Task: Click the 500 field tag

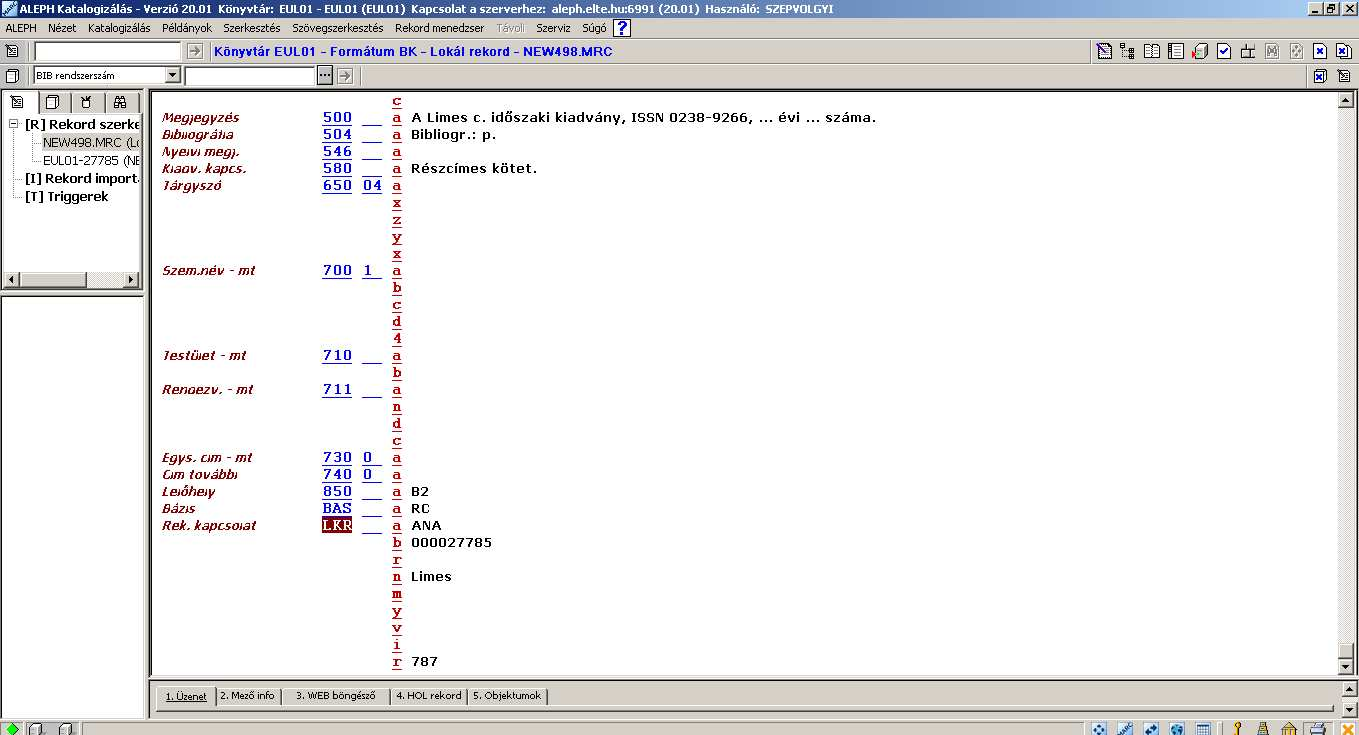Action: point(337,118)
